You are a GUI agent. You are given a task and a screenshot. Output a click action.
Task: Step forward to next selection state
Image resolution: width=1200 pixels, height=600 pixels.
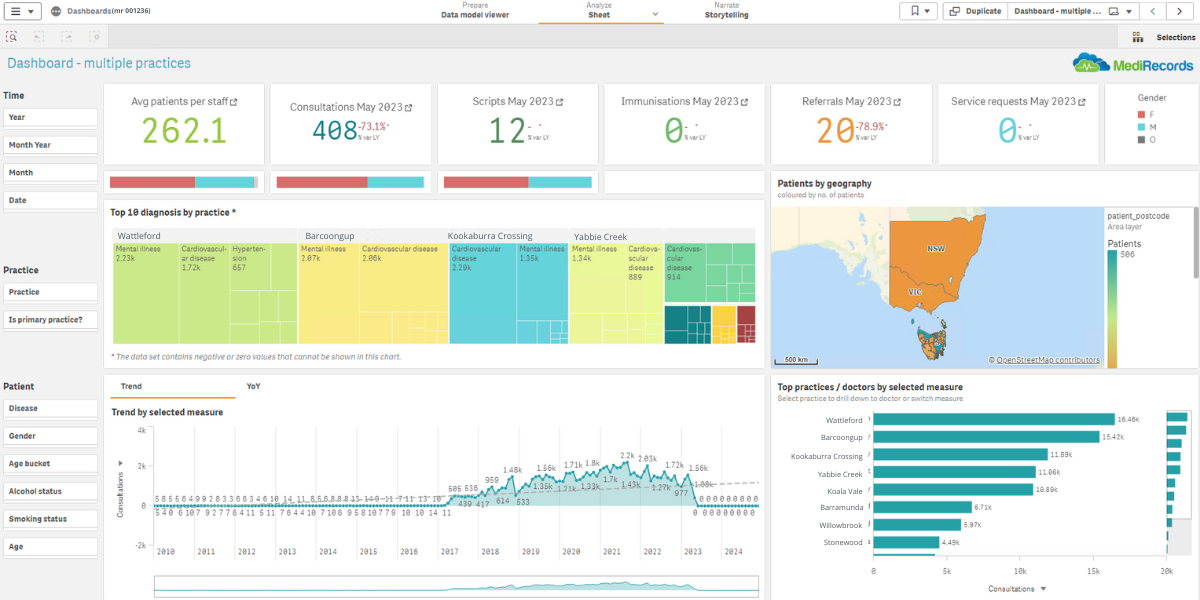click(66, 36)
